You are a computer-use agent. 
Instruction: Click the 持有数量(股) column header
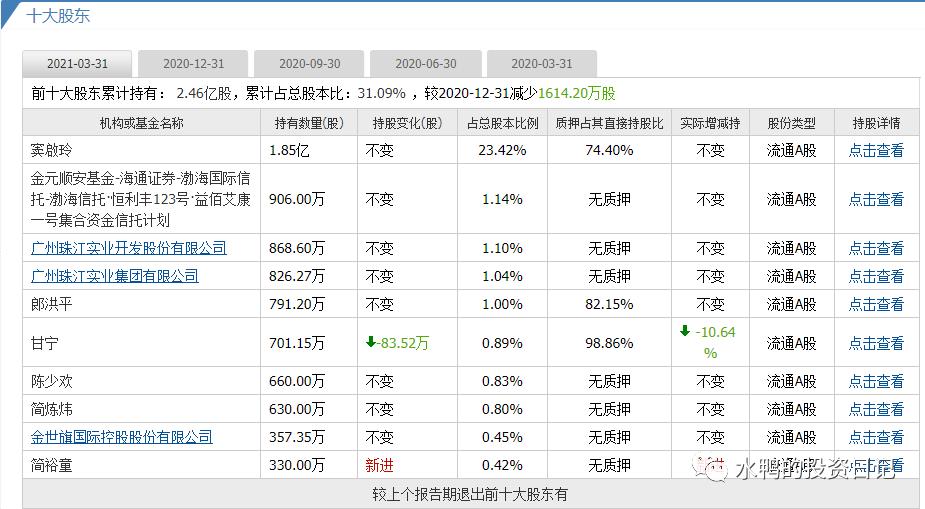(309, 123)
